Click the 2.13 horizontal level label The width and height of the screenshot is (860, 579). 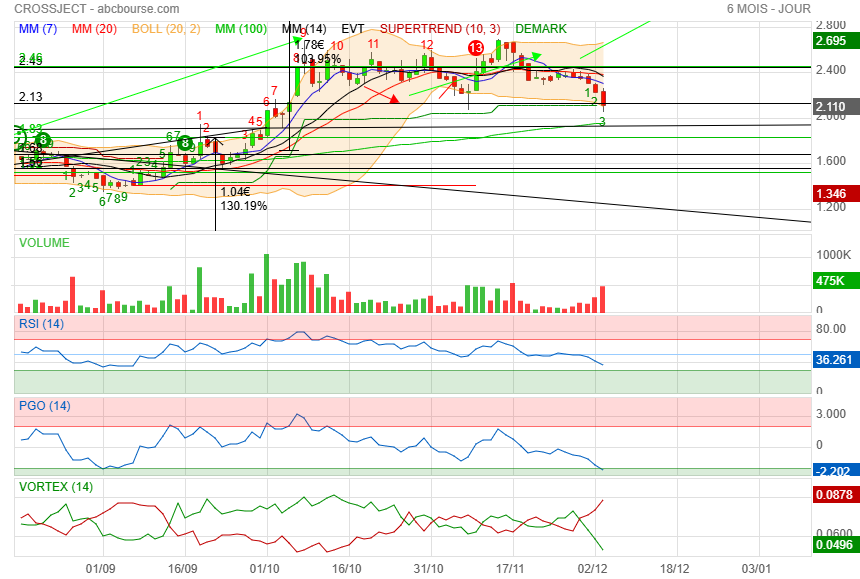(x=31, y=96)
